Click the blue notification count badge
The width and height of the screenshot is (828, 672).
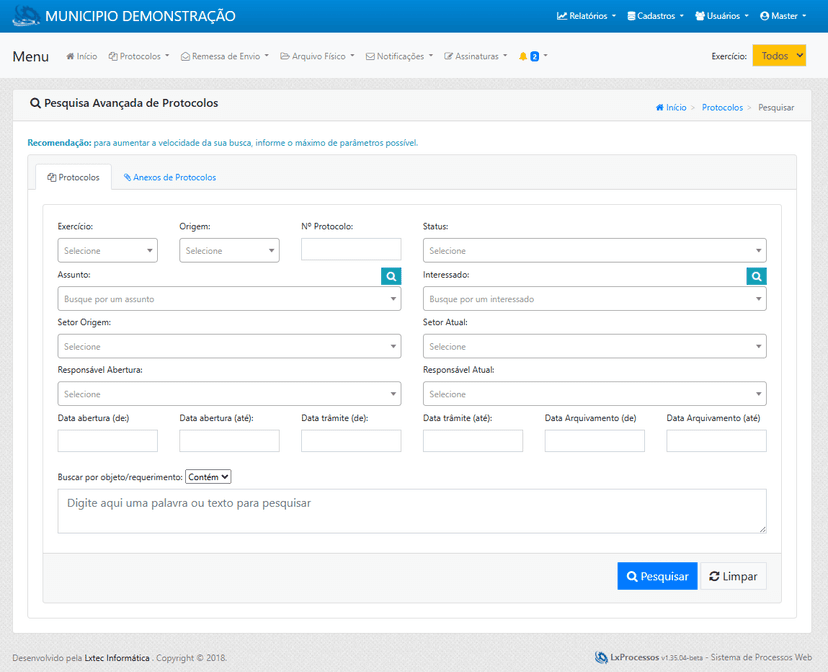(x=534, y=56)
